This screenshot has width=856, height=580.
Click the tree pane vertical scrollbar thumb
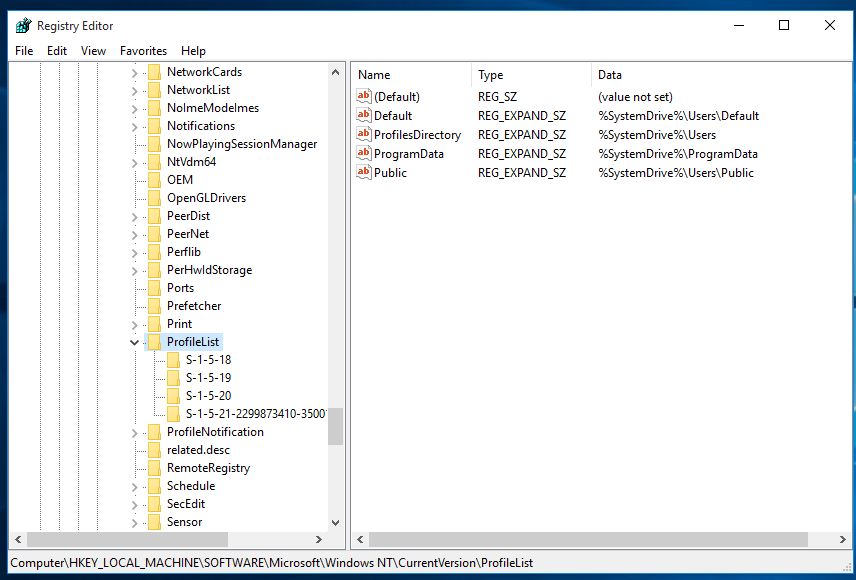pyautogui.click(x=336, y=426)
